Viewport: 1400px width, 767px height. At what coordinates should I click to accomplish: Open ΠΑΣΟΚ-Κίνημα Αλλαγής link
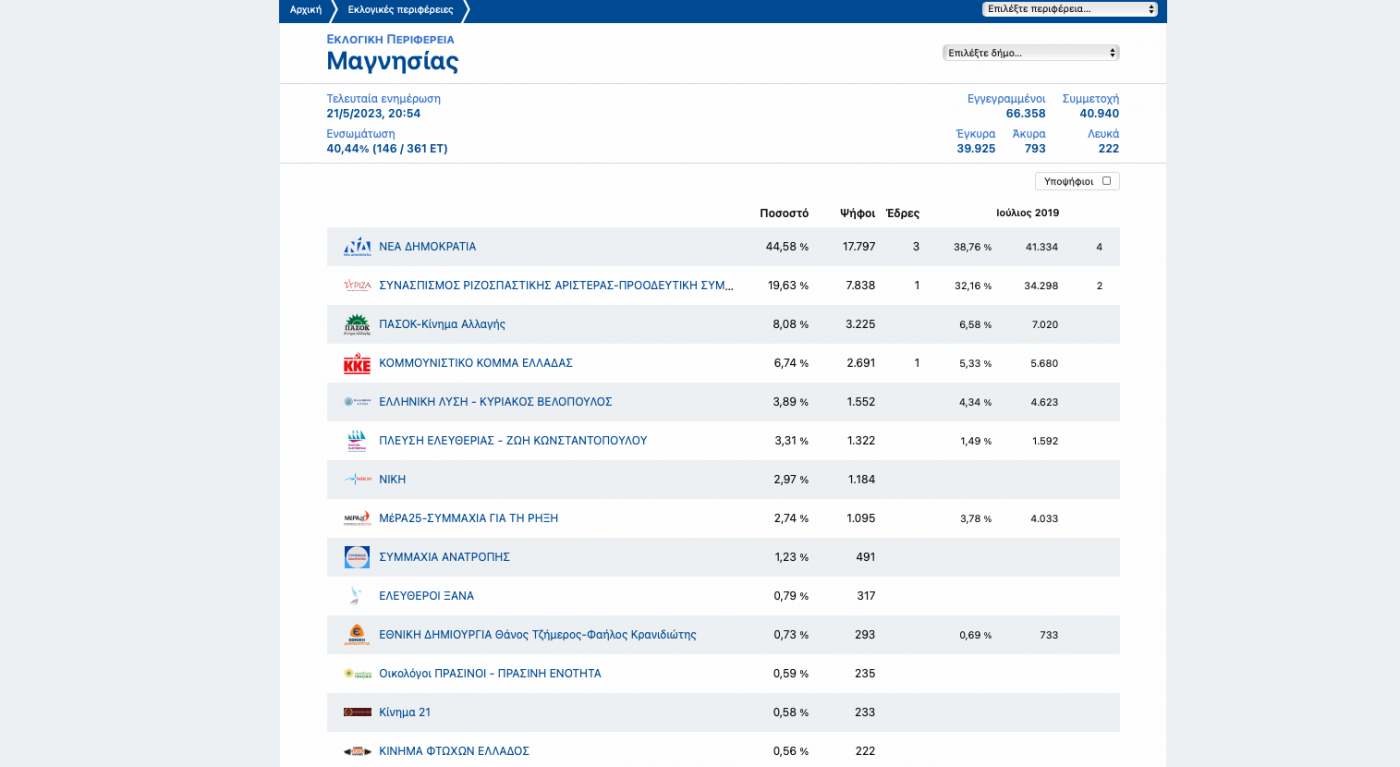point(442,324)
